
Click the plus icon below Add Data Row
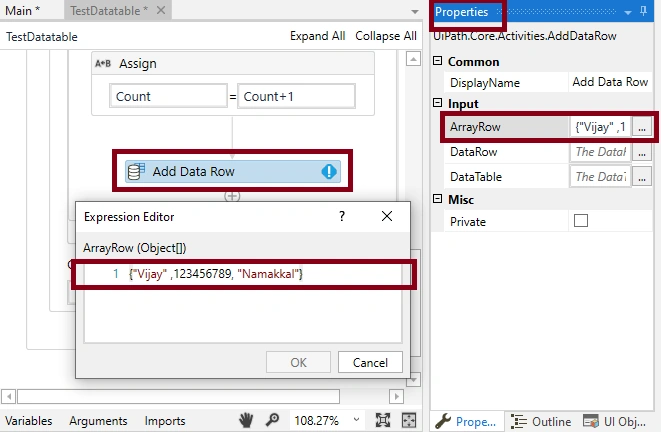tap(232, 196)
